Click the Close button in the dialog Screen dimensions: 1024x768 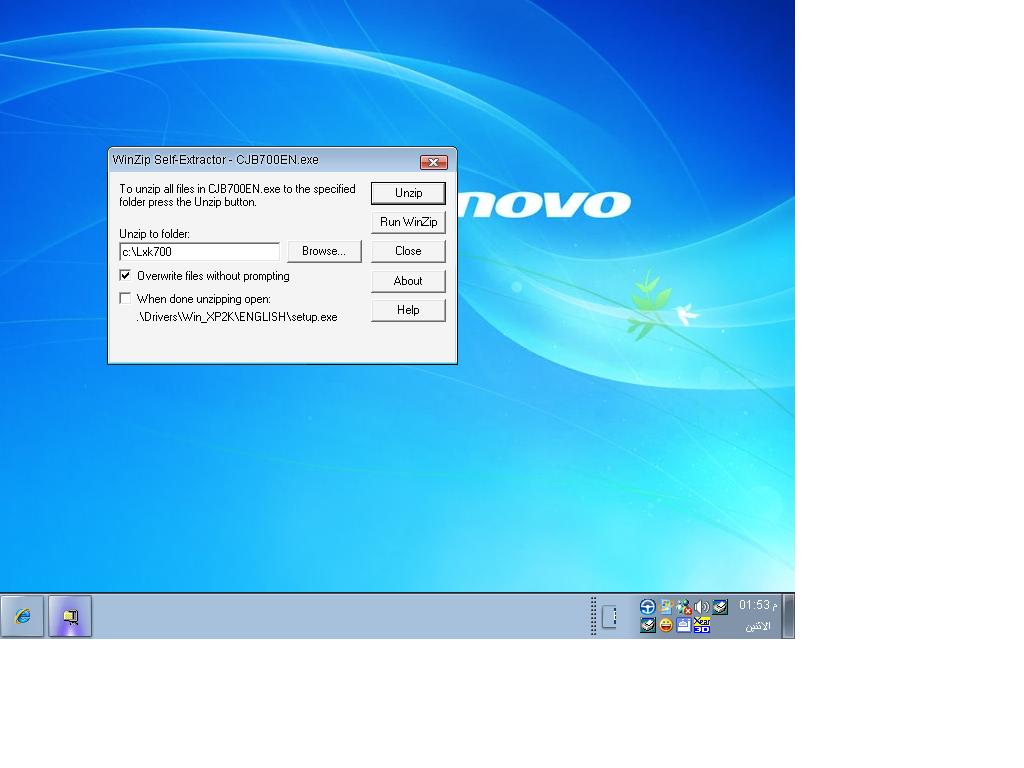pyautogui.click(x=408, y=251)
